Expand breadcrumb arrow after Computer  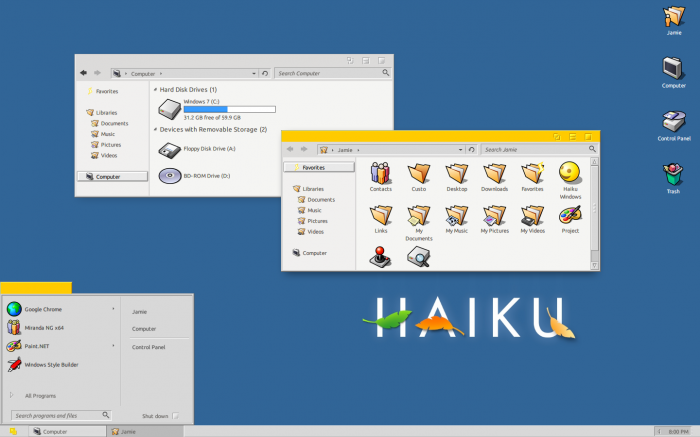(x=161, y=74)
